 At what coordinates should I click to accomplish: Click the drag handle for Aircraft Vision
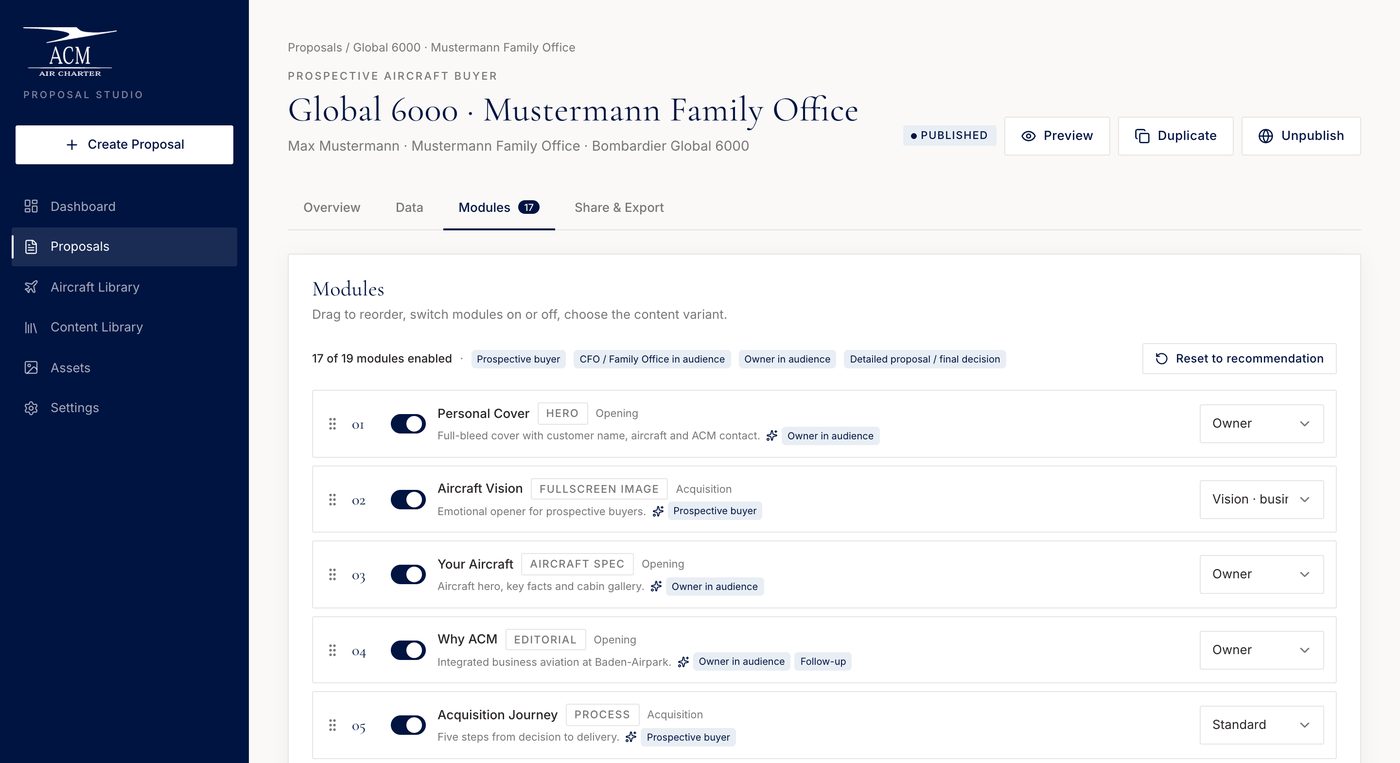(332, 499)
